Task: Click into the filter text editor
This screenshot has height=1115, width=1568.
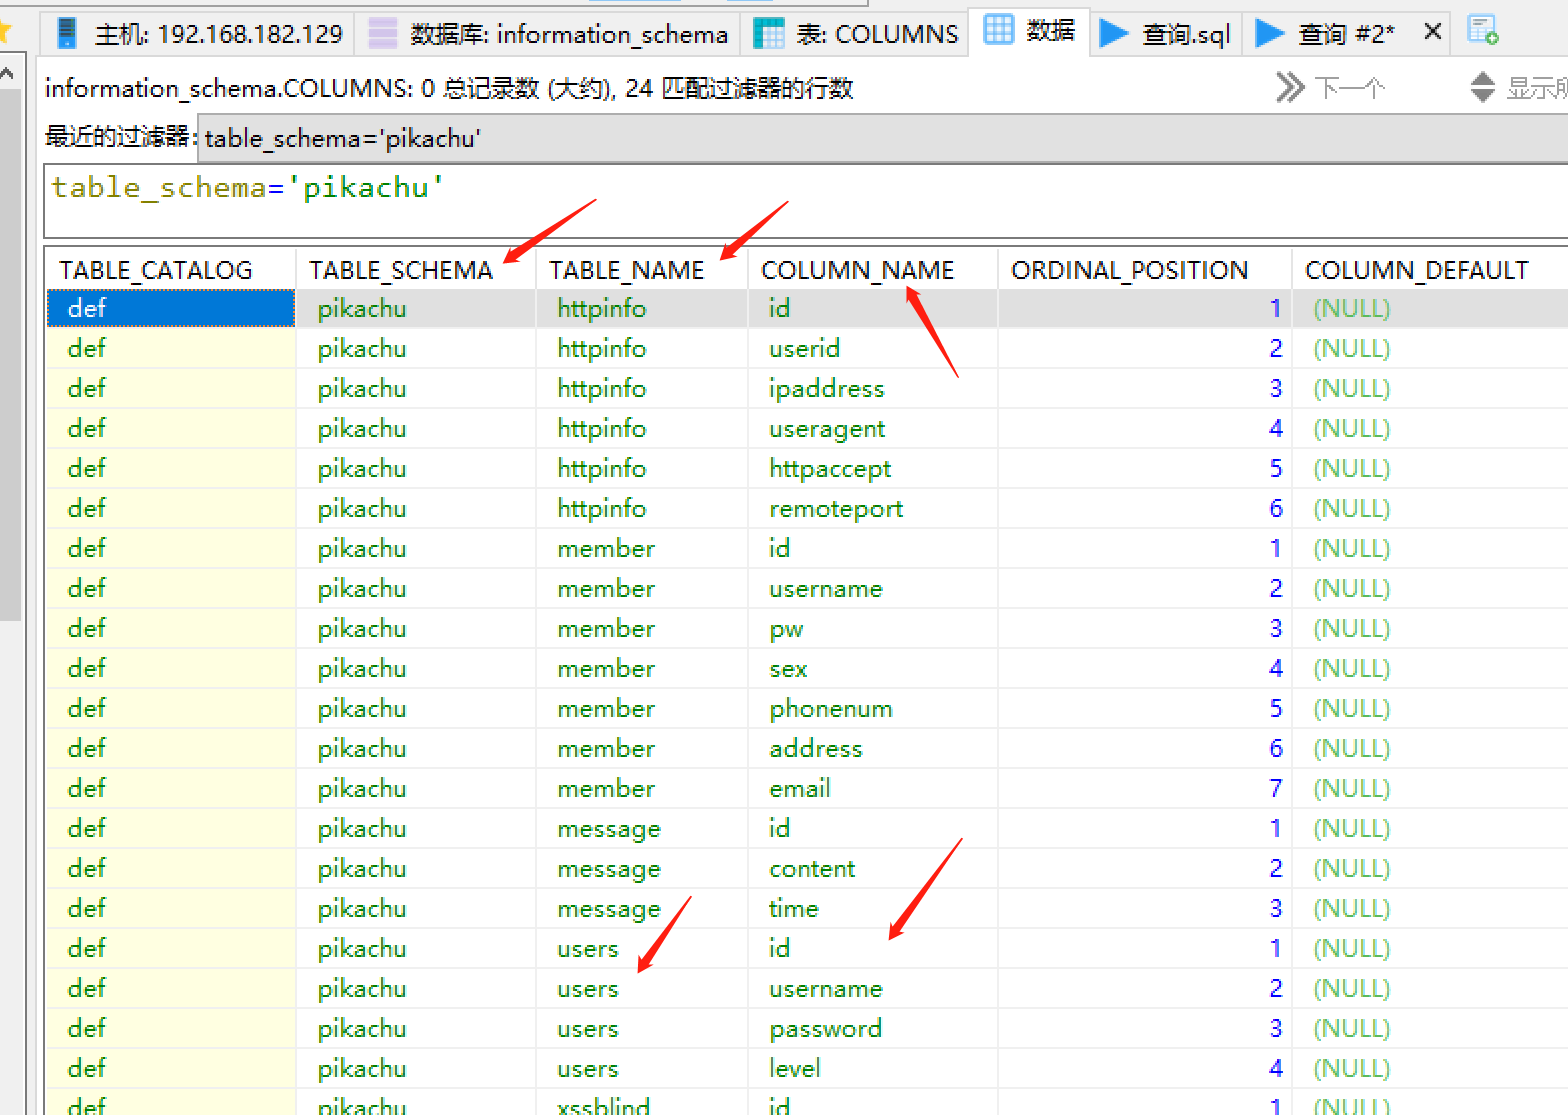Action: point(806,202)
